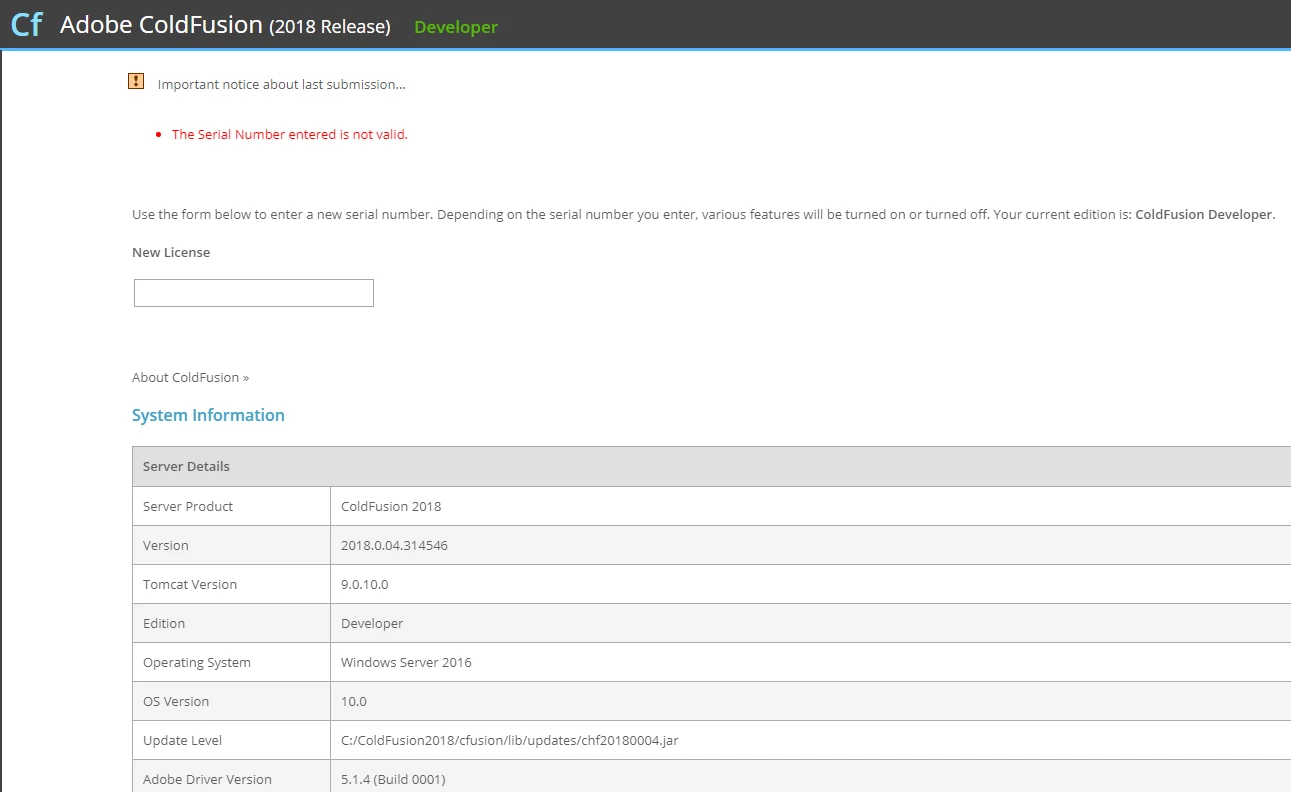The image size is (1291, 792).
Task: Click the Server Product row label
Action: 188,506
